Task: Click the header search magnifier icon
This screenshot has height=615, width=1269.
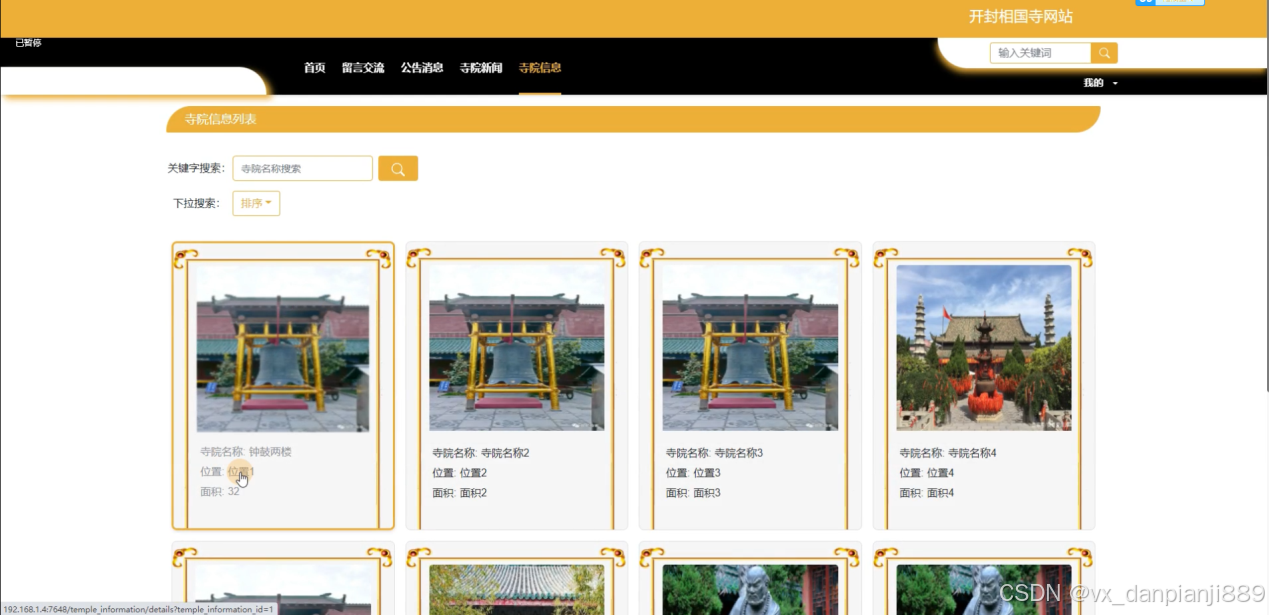Action: tap(1104, 53)
